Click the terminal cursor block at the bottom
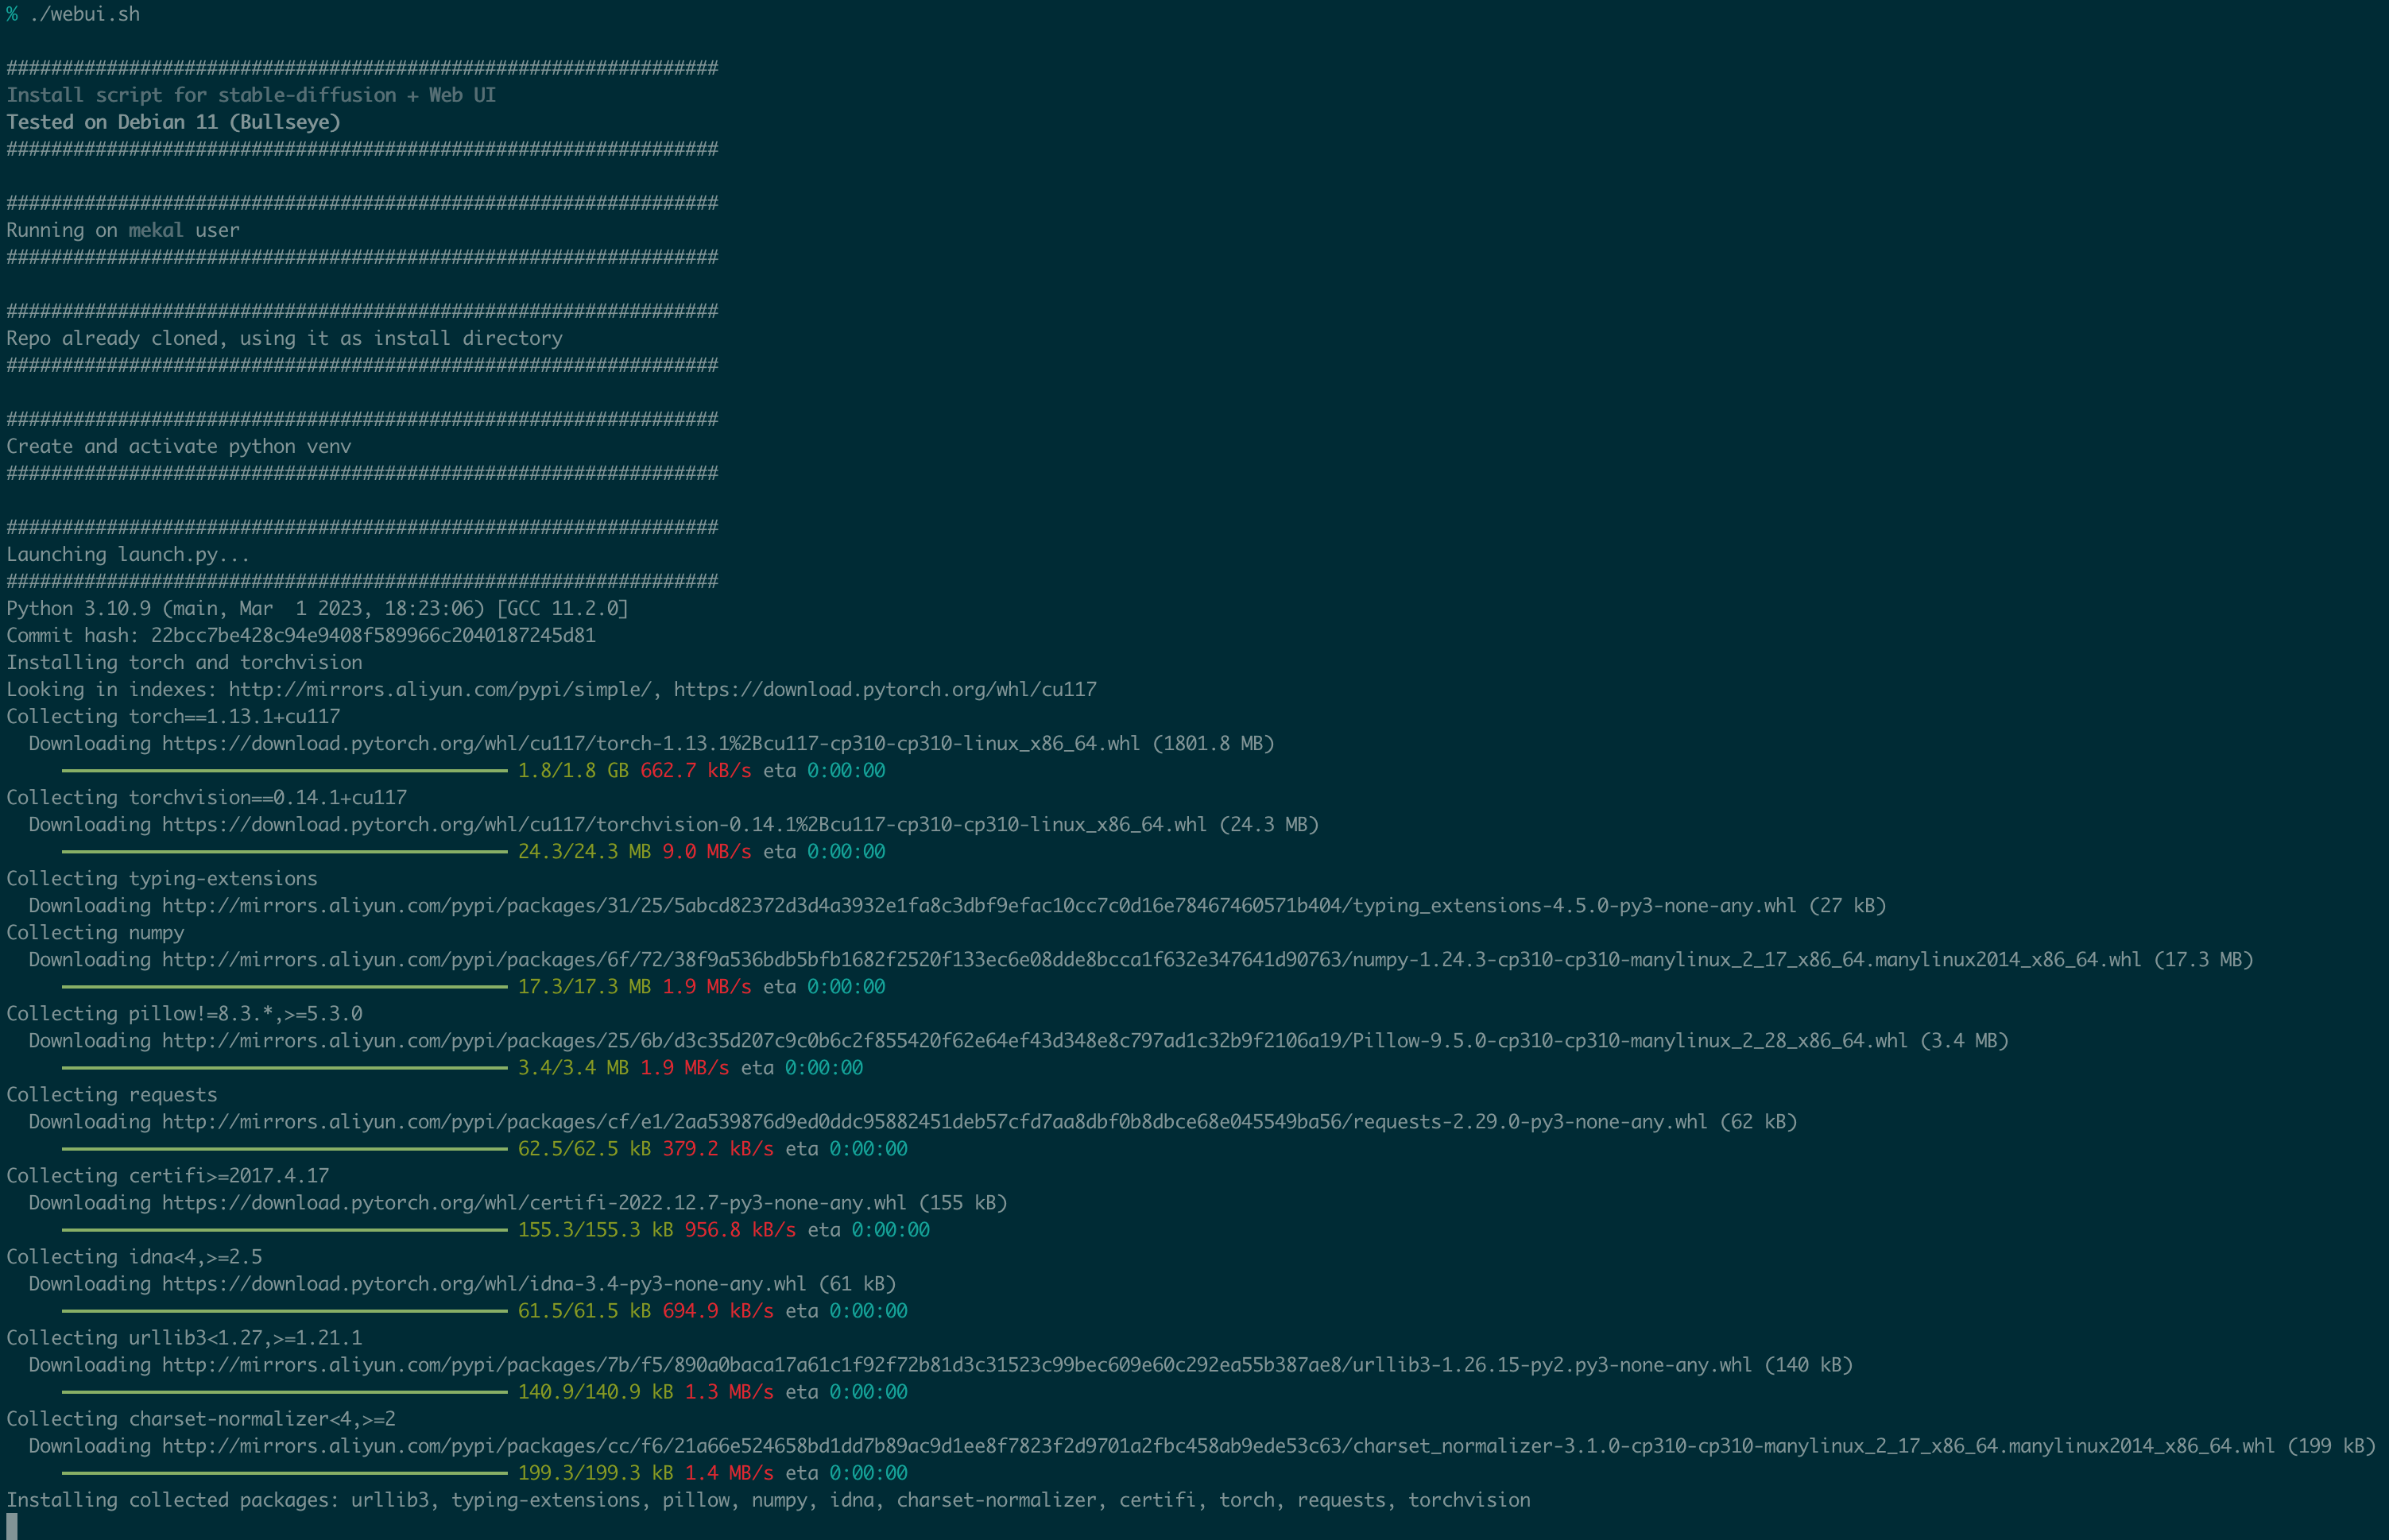2389x1540 pixels. [x=12, y=1526]
